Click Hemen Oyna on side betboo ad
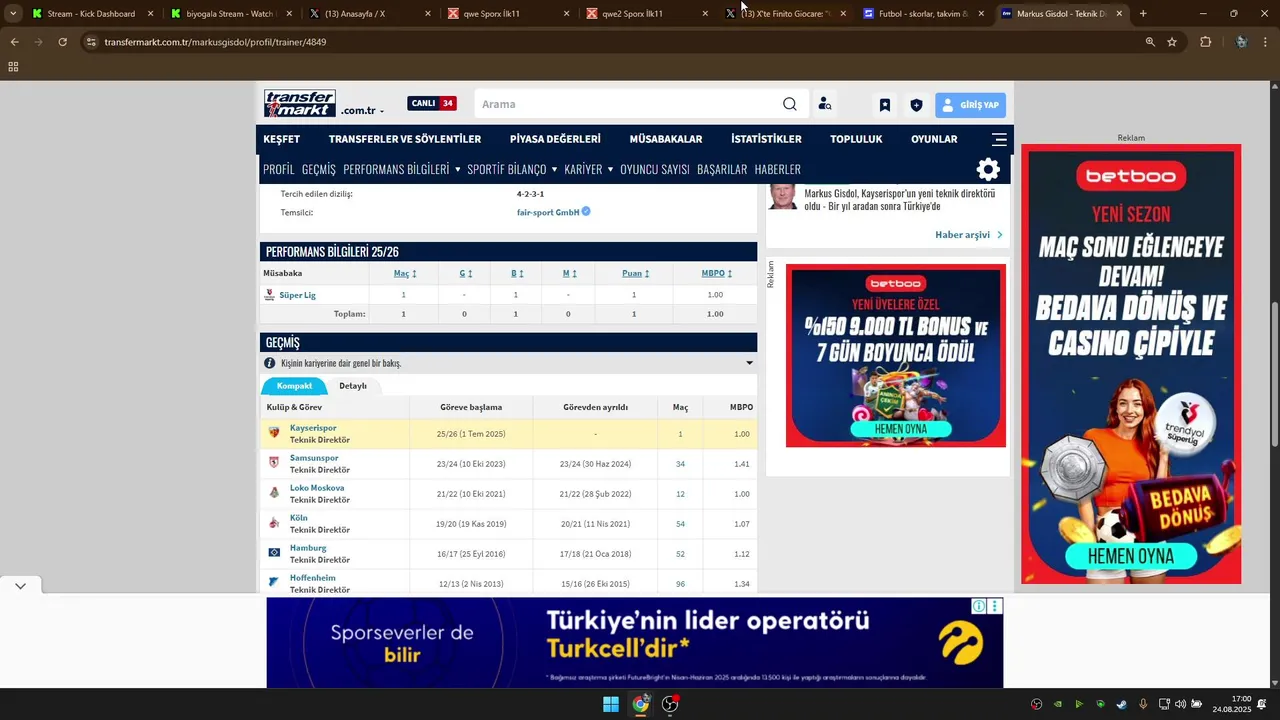The height and width of the screenshot is (720, 1280). click(1130, 556)
